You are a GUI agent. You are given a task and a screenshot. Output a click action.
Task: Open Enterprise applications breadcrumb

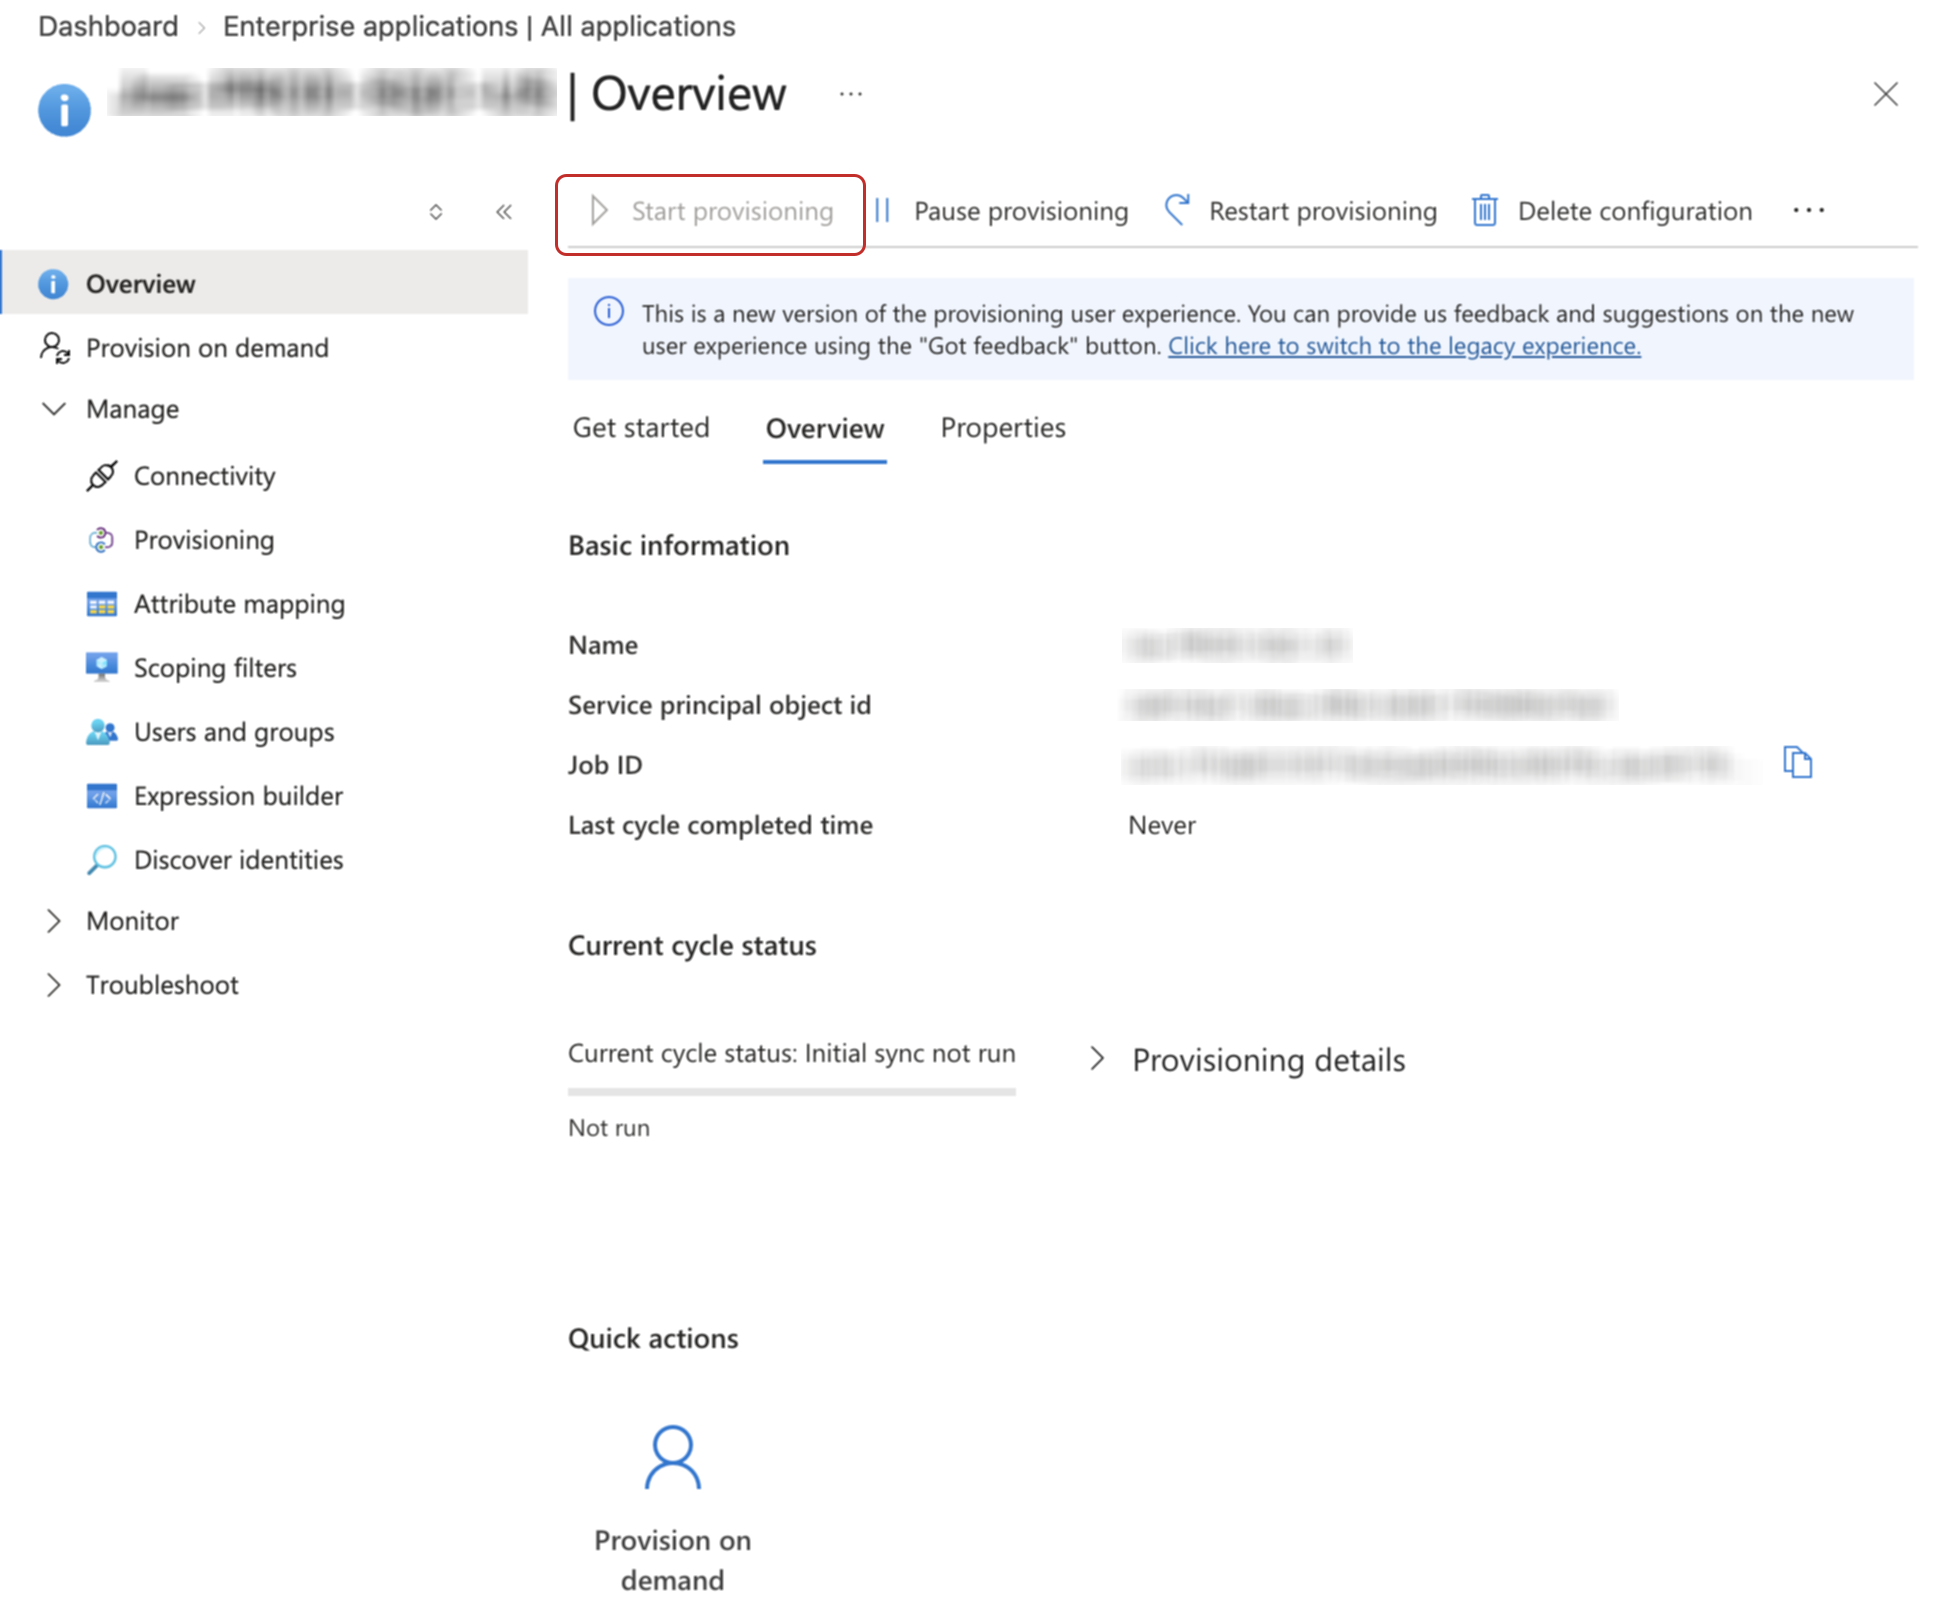(x=479, y=26)
